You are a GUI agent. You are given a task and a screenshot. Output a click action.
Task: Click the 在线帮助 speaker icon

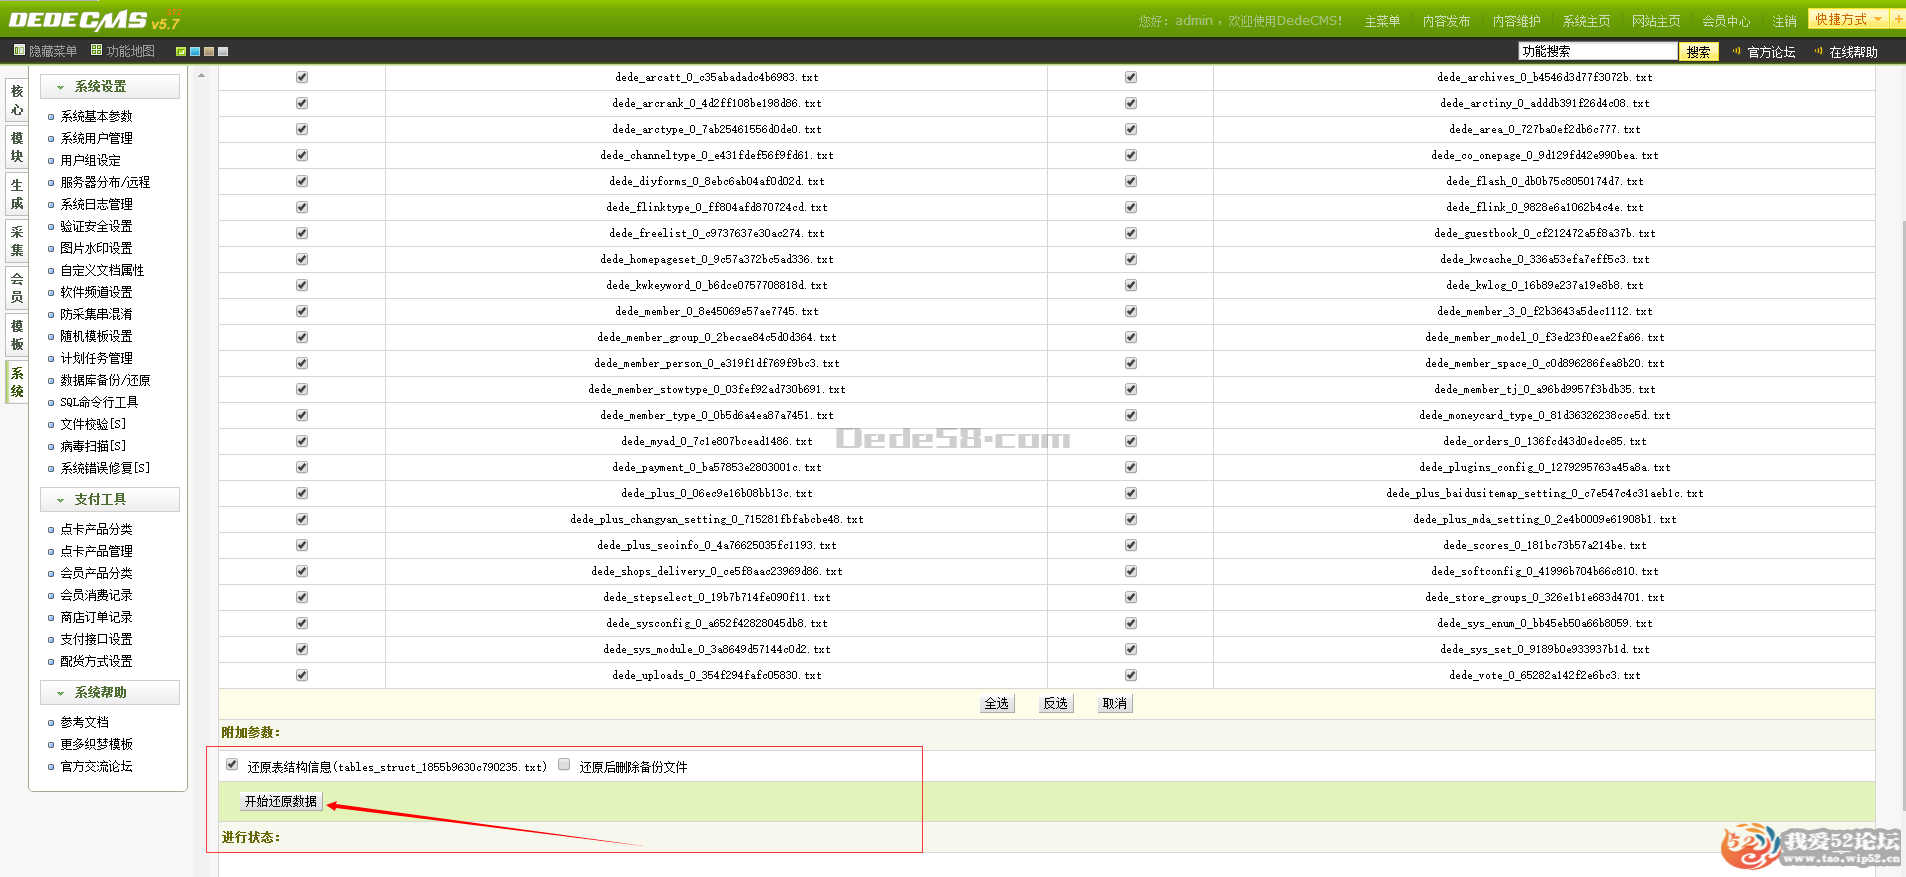[x=1818, y=51]
